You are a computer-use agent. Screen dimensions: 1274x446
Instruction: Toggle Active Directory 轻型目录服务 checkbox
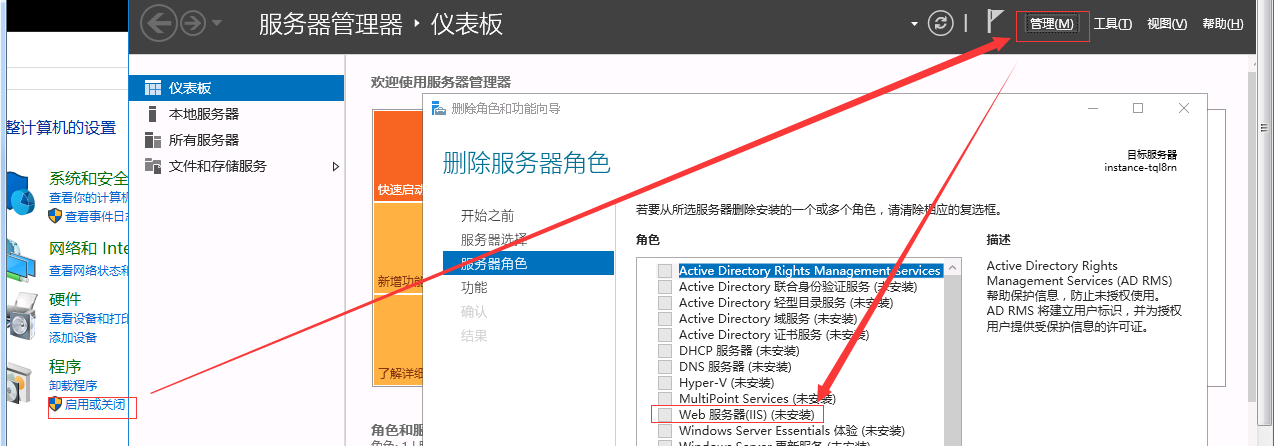tap(665, 303)
